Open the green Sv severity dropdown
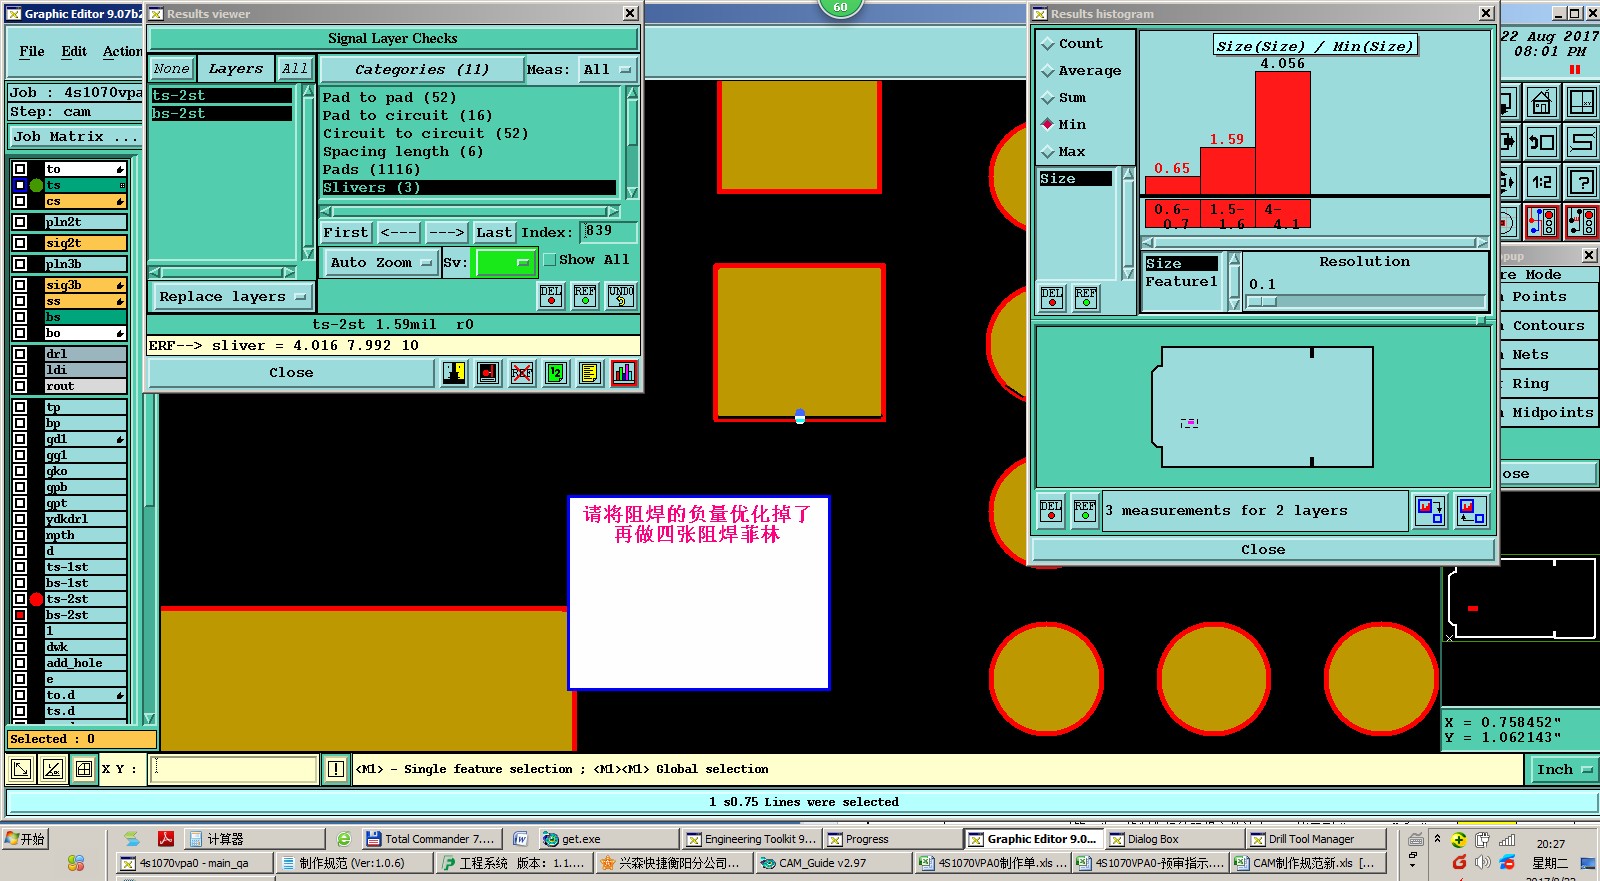This screenshot has width=1600, height=881. pyautogui.click(x=506, y=263)
